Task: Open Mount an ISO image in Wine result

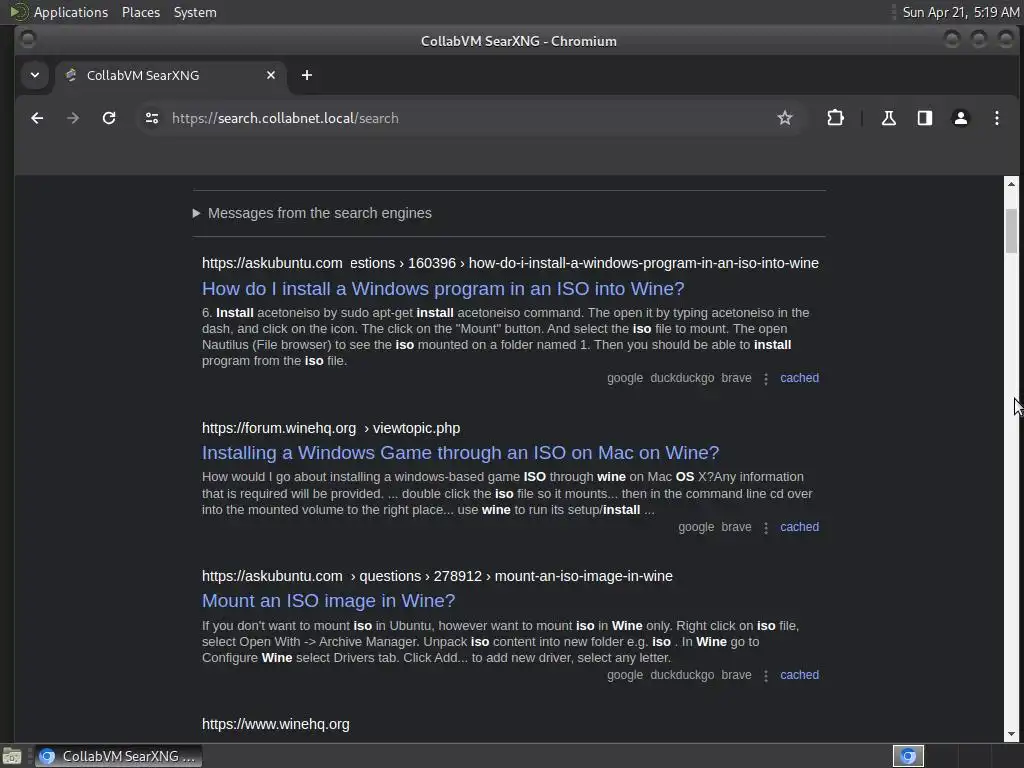Action: pos(328,601)
